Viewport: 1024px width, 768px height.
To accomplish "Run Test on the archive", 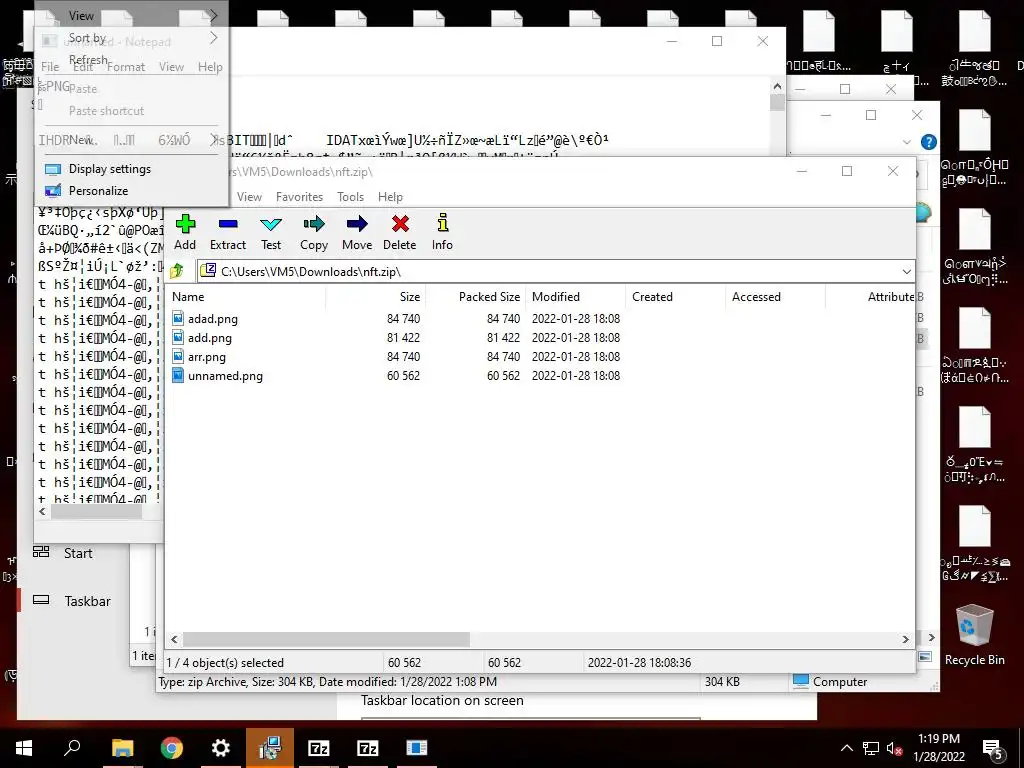I will [x=271, y=225].
